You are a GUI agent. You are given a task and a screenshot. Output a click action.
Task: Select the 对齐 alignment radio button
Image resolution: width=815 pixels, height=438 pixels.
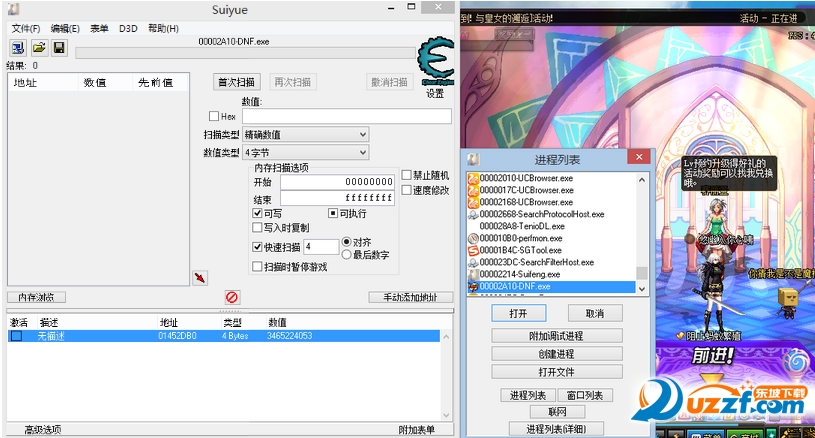tap(347, 242)
